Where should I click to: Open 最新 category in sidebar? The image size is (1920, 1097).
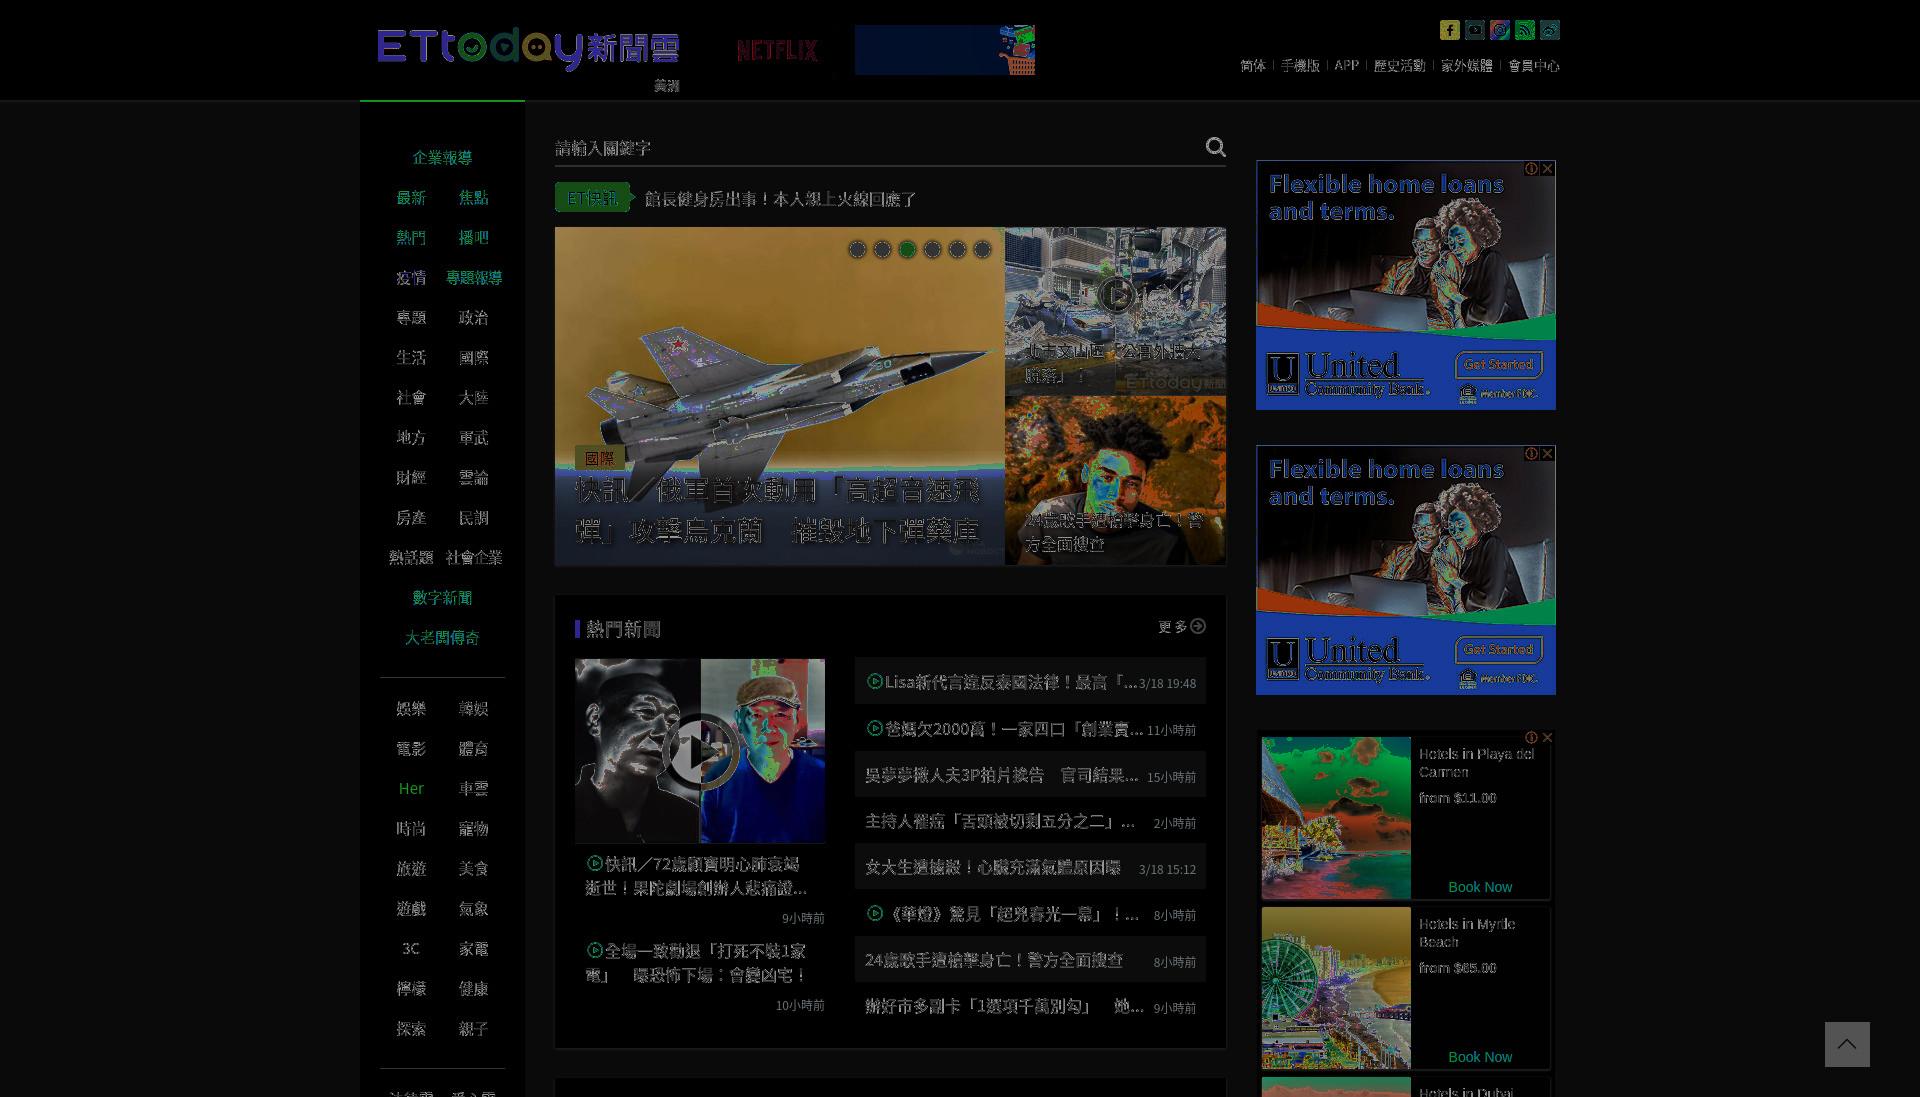[x=411, y=198]
